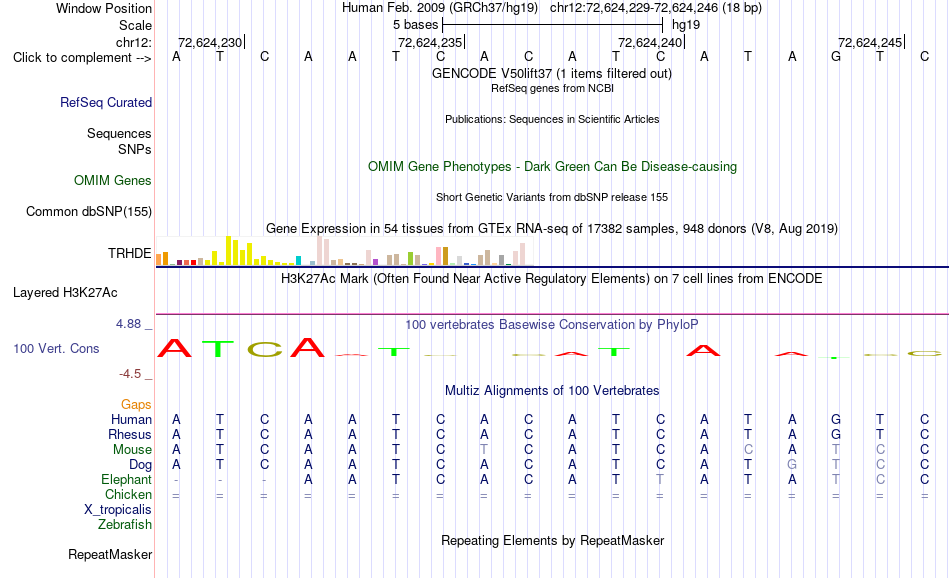This screenshot has width=950, height=578.
Task: Select the Elephant species label
Action: click(127, 479)
